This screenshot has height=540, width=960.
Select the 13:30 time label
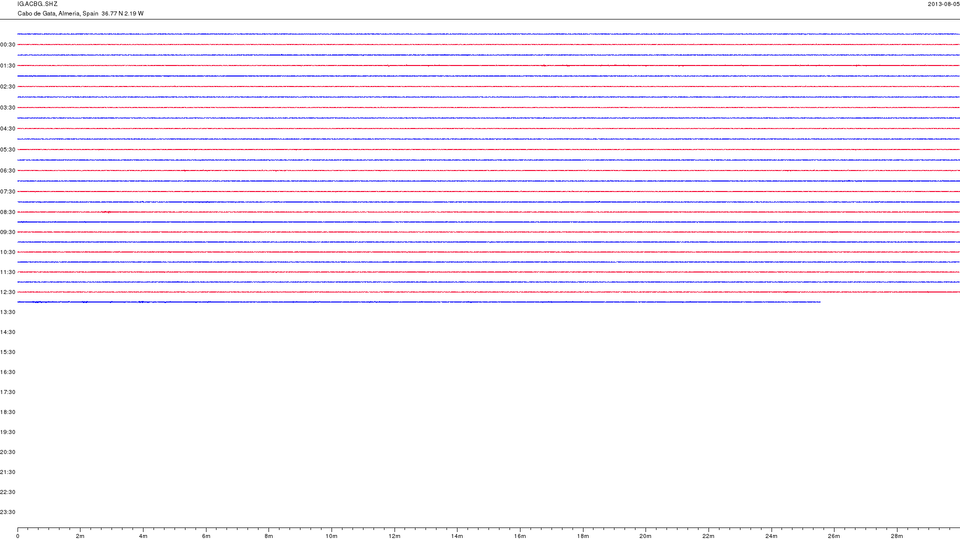(x=7, y=312)
